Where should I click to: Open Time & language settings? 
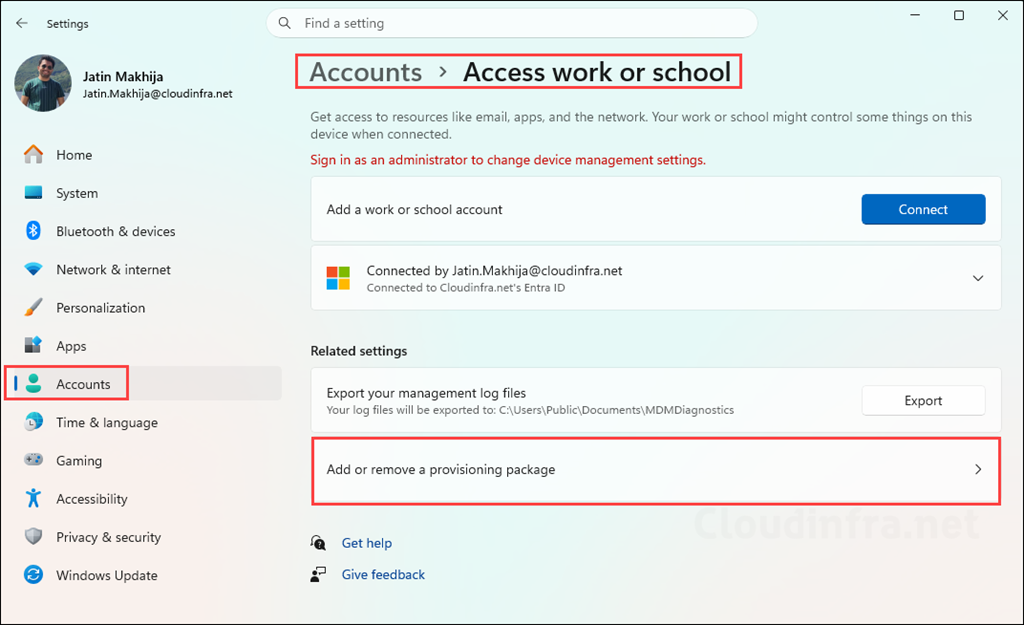click(x=107, y=423)
